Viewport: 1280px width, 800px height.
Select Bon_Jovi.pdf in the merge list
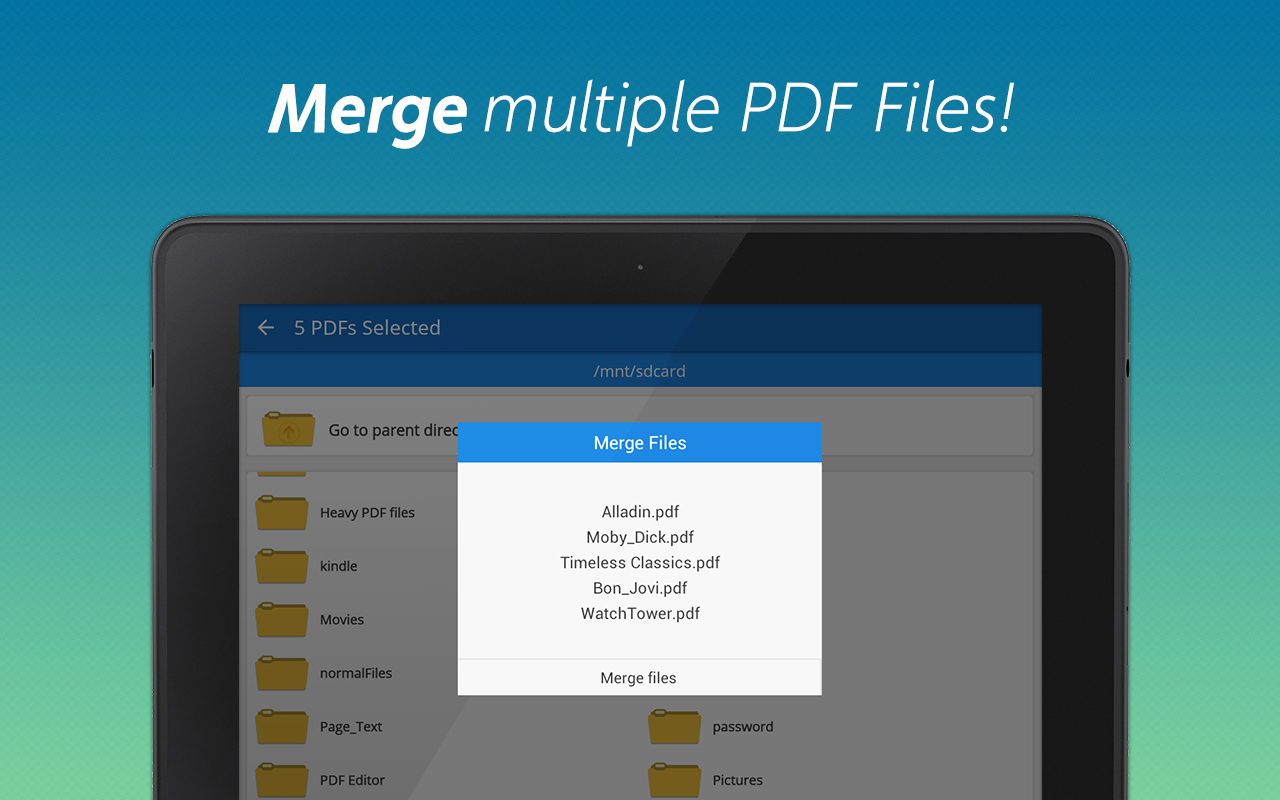(639, 588)
